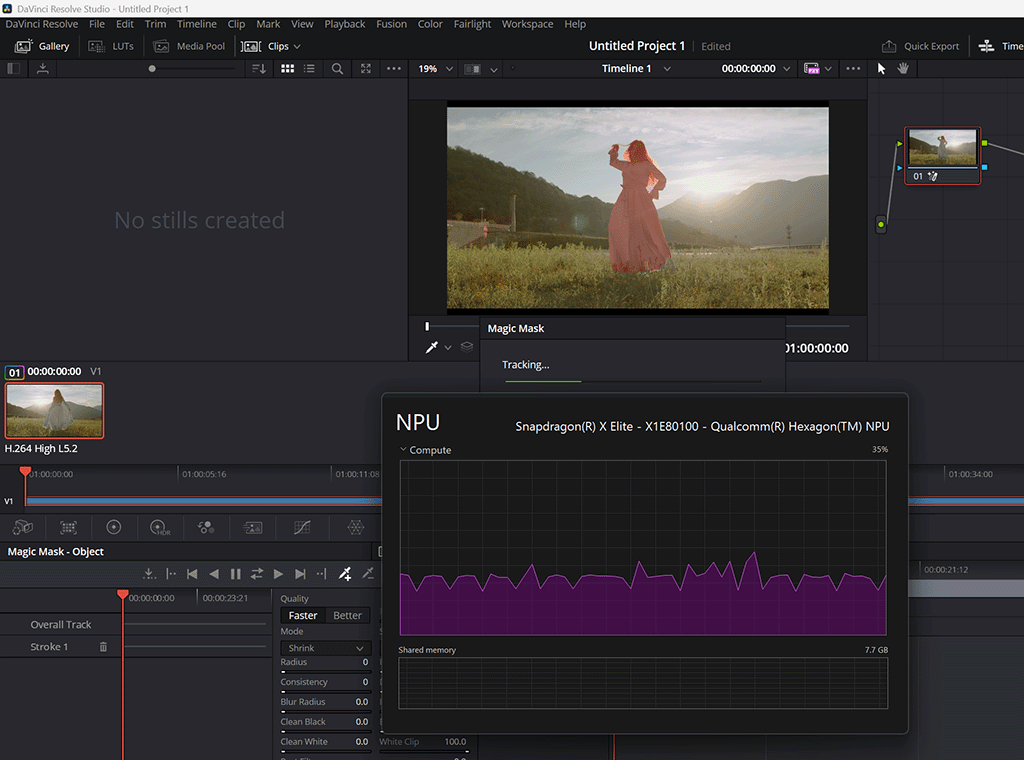This screenshot has width=1024, height=760.
Task: Expand the Clips filter dropdown arrow
Action: tap(297, 46)
